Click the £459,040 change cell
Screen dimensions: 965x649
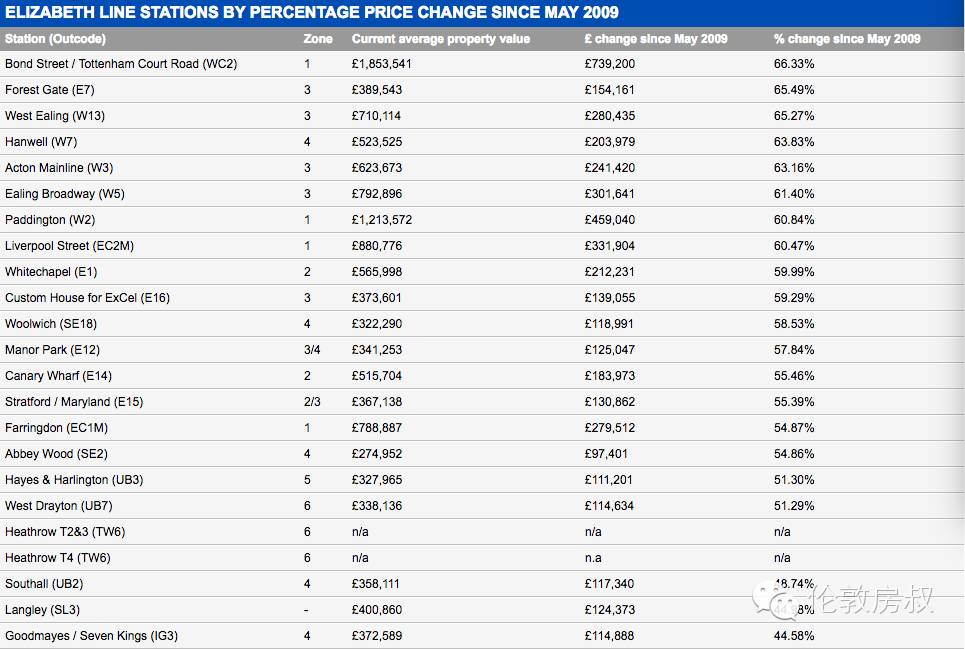coord(610,220)
